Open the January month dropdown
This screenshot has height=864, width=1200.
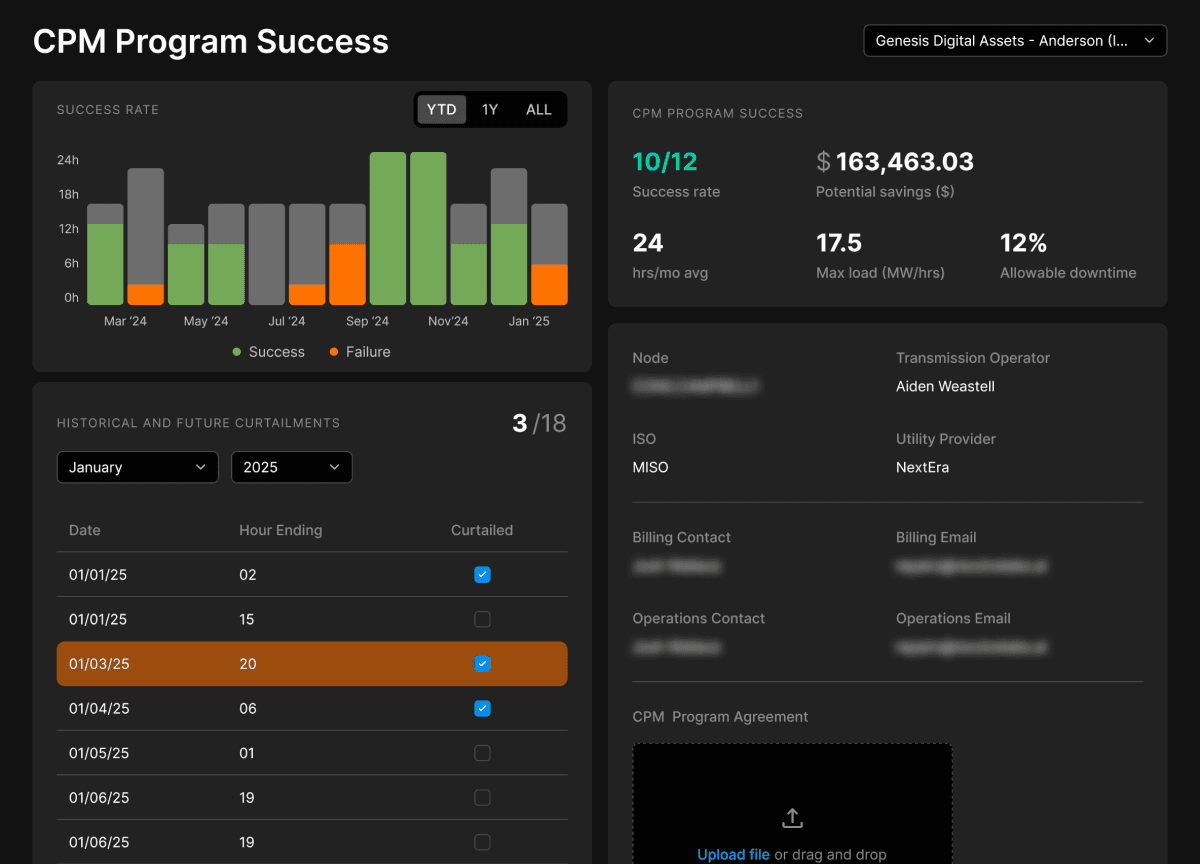[137, 467]
